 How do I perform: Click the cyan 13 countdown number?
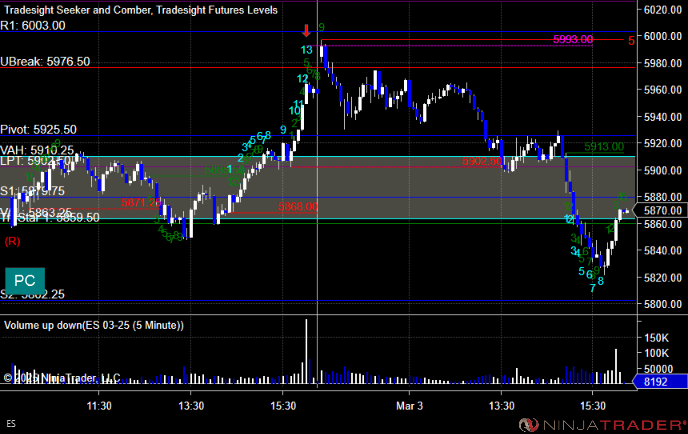click(307, 50)
